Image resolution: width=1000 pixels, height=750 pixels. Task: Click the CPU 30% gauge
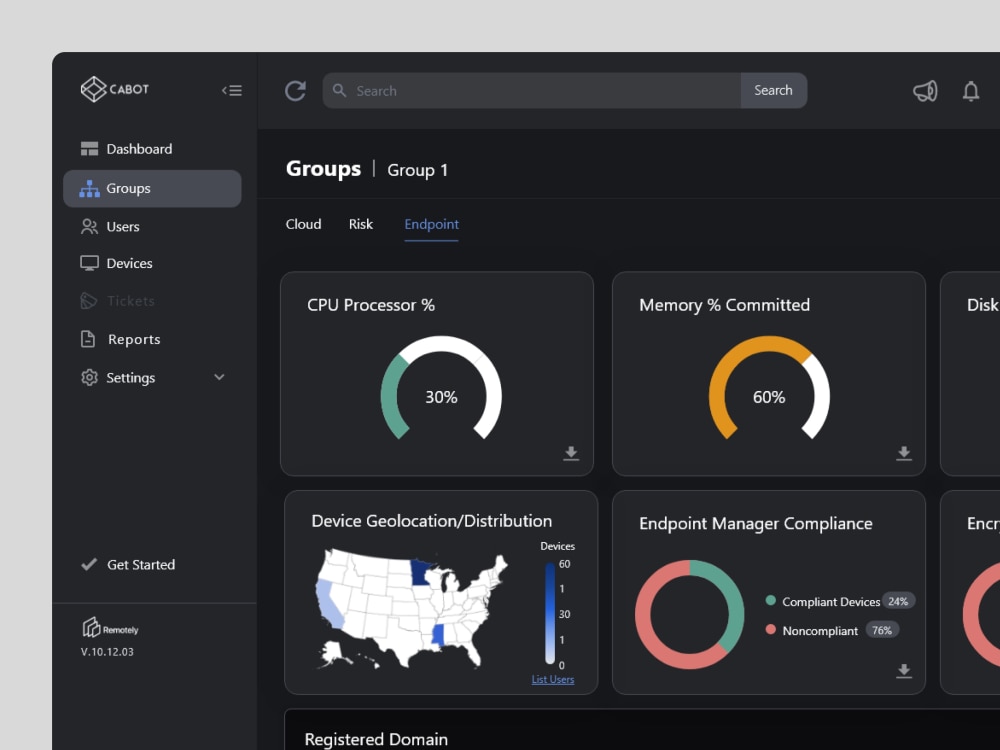pyautogui.click(x=441, y=388)
